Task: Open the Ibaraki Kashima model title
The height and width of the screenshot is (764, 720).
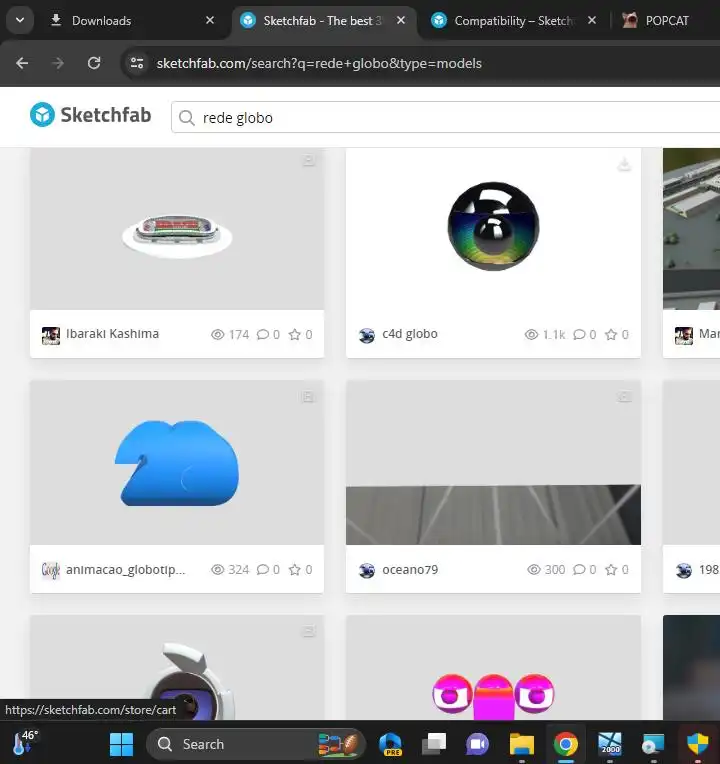Action: pos(113,334)
